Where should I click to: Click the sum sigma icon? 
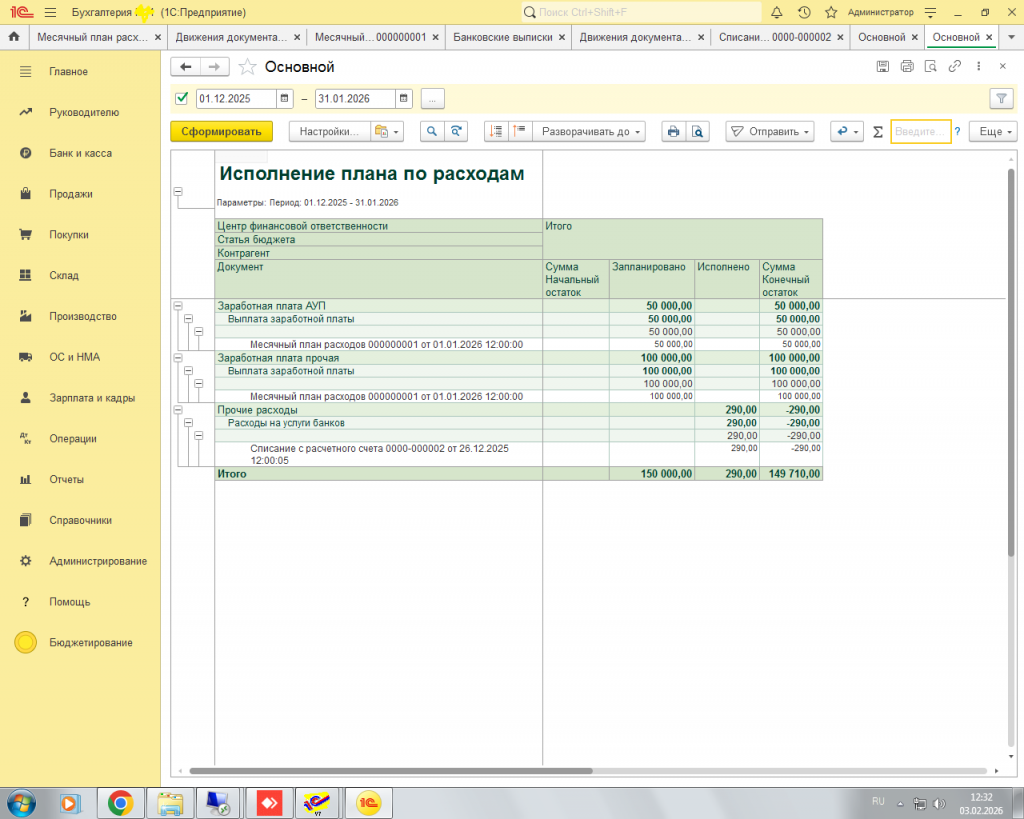click(878, 132)
